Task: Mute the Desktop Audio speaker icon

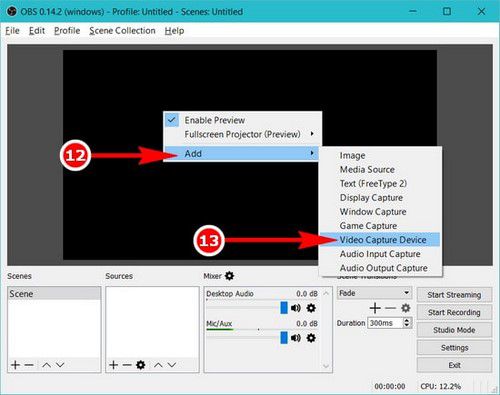Action: click(x=296, y=308)
